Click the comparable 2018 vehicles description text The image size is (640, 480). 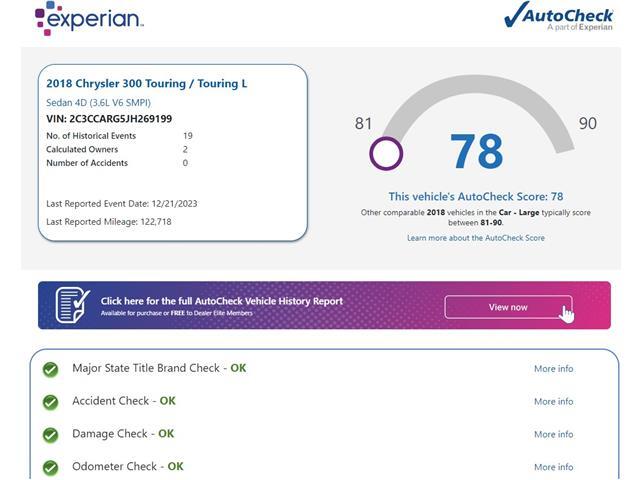(476, 218)
